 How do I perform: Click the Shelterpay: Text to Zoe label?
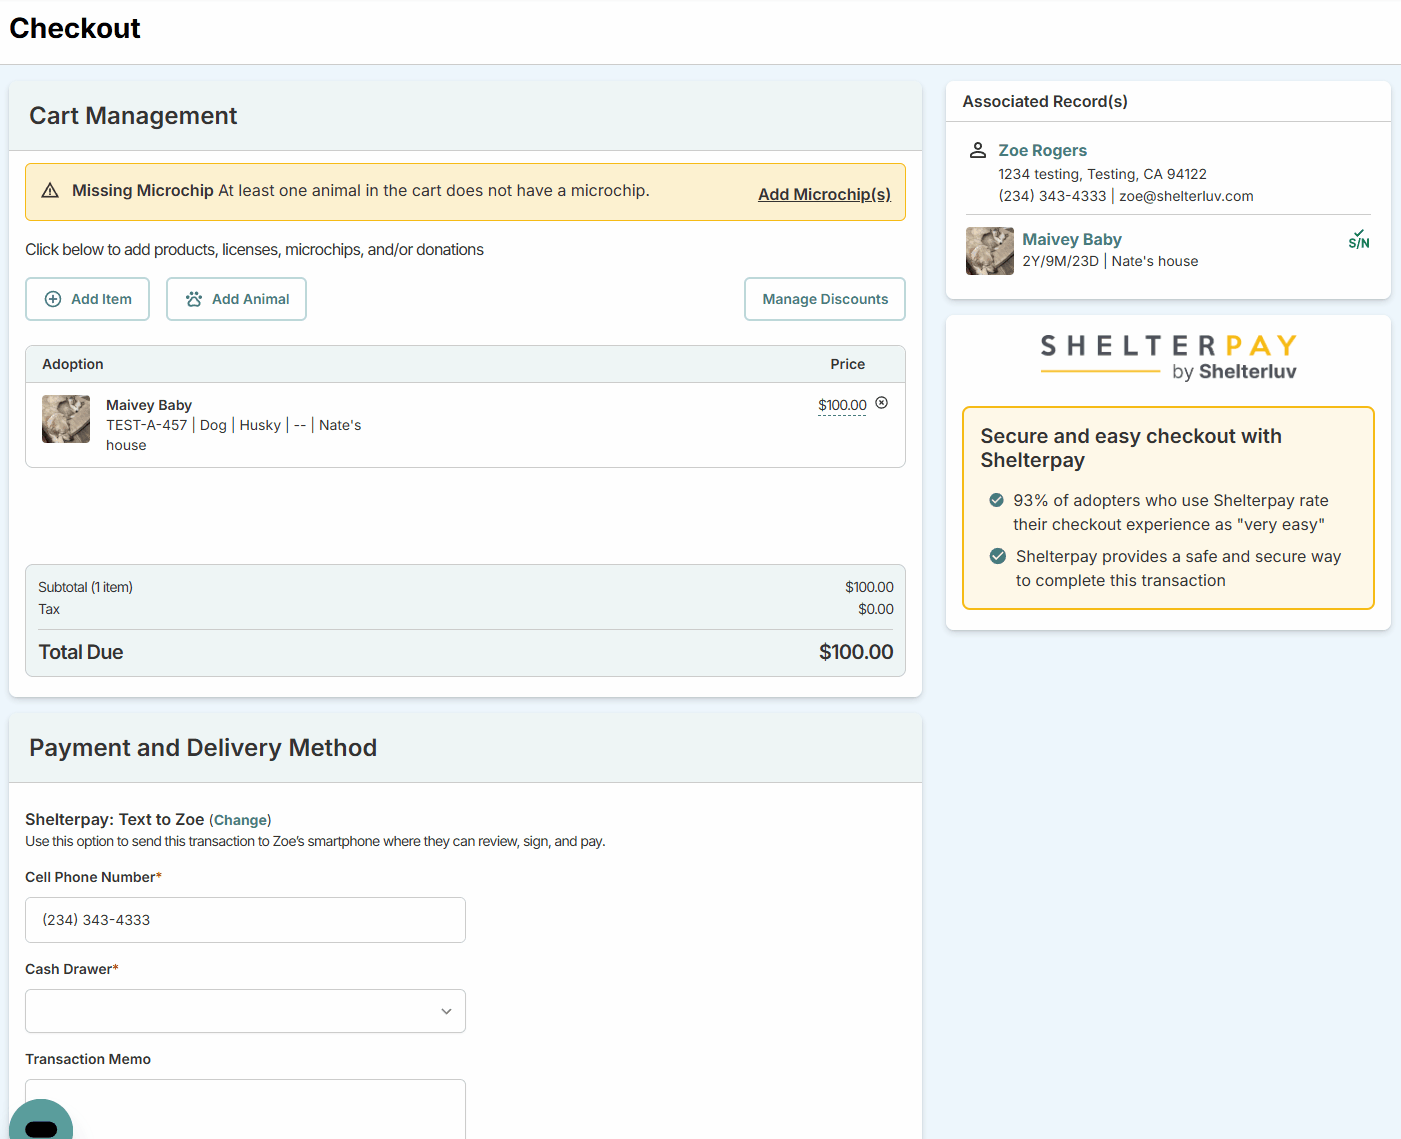[x=115, y=819]
